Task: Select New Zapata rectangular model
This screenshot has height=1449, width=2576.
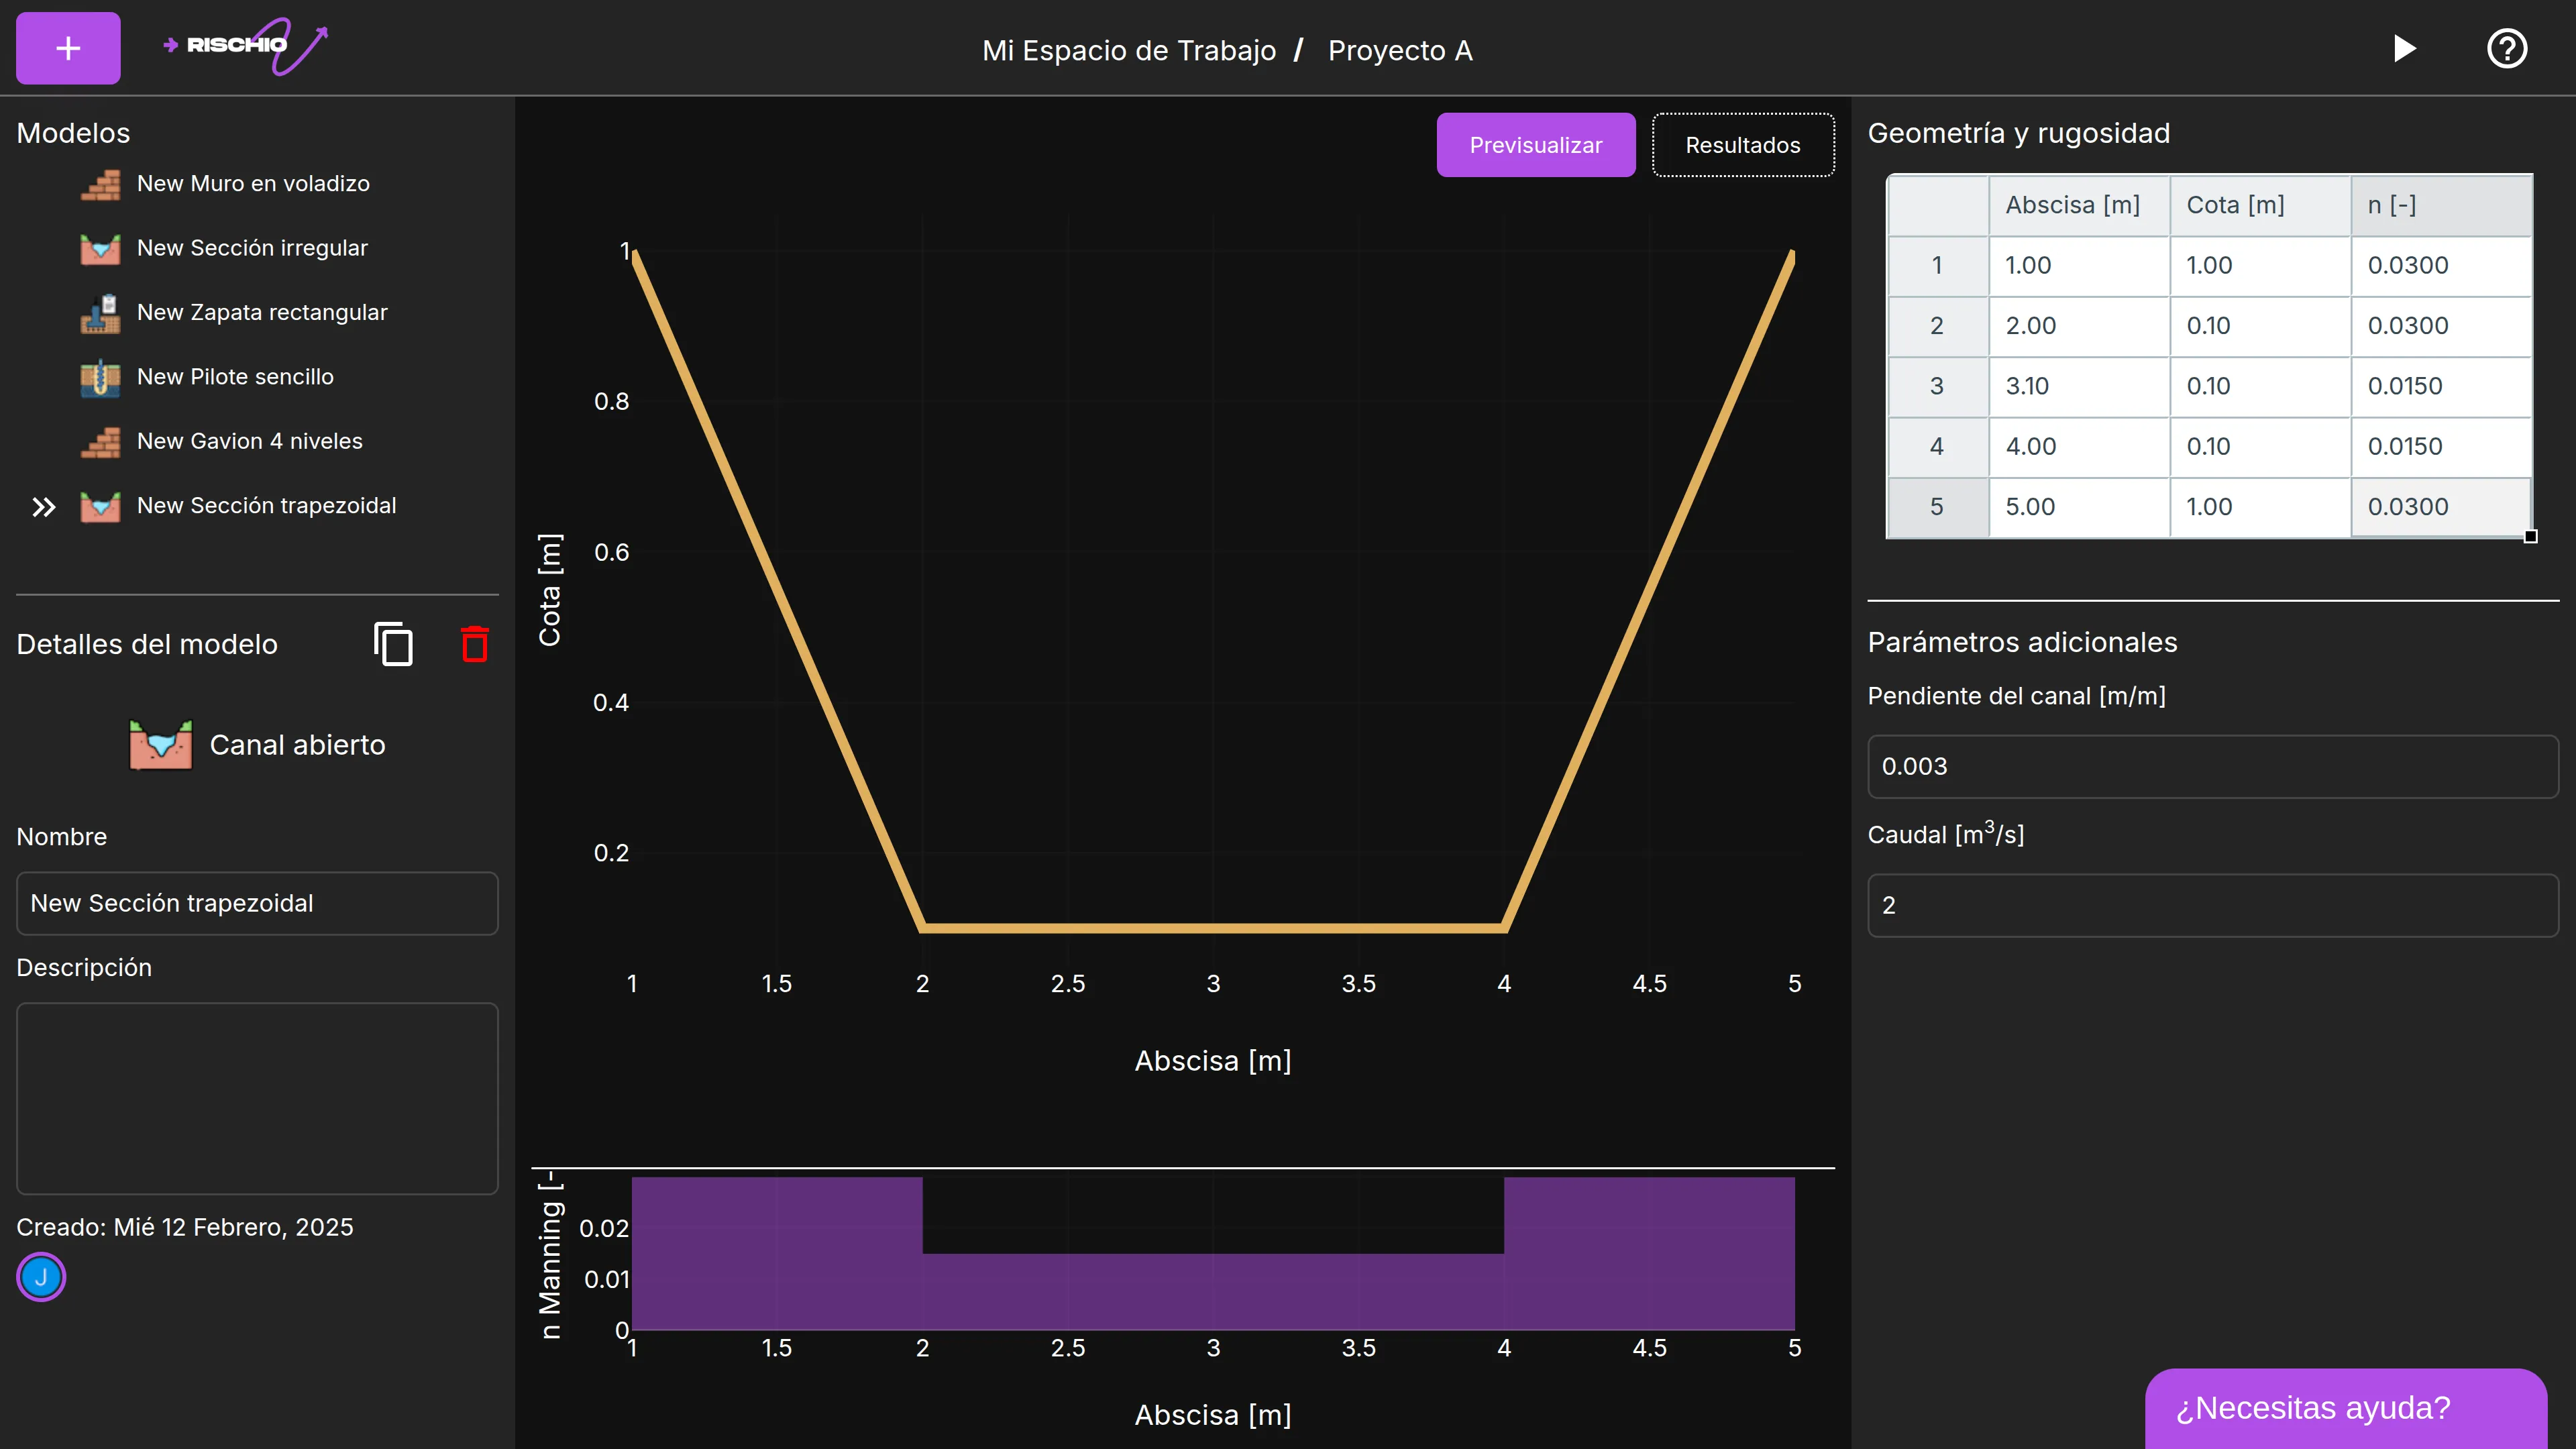Action: tap(261, 313)
